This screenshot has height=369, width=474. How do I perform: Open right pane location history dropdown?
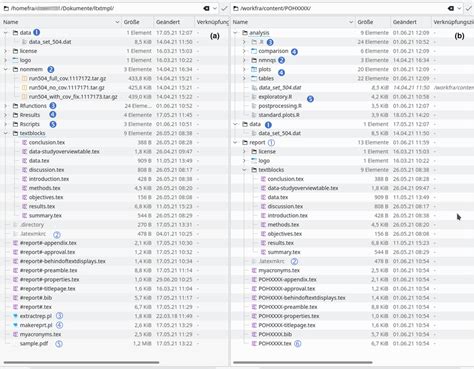(x=459, y=8)
